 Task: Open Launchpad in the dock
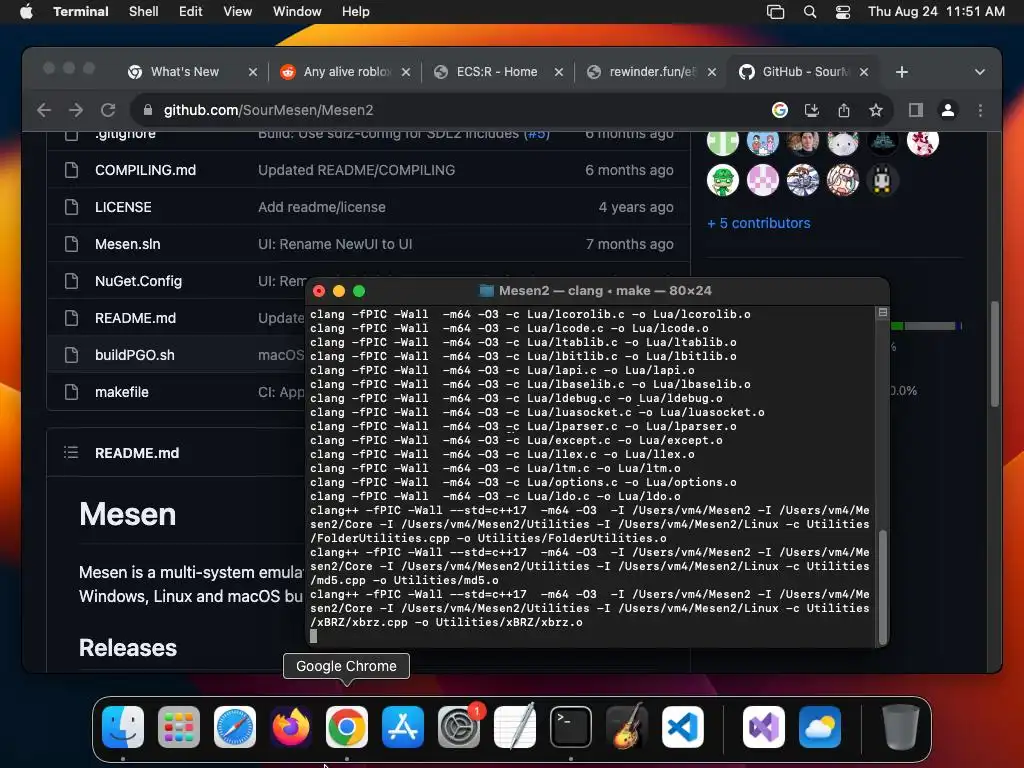pos(179,727)
